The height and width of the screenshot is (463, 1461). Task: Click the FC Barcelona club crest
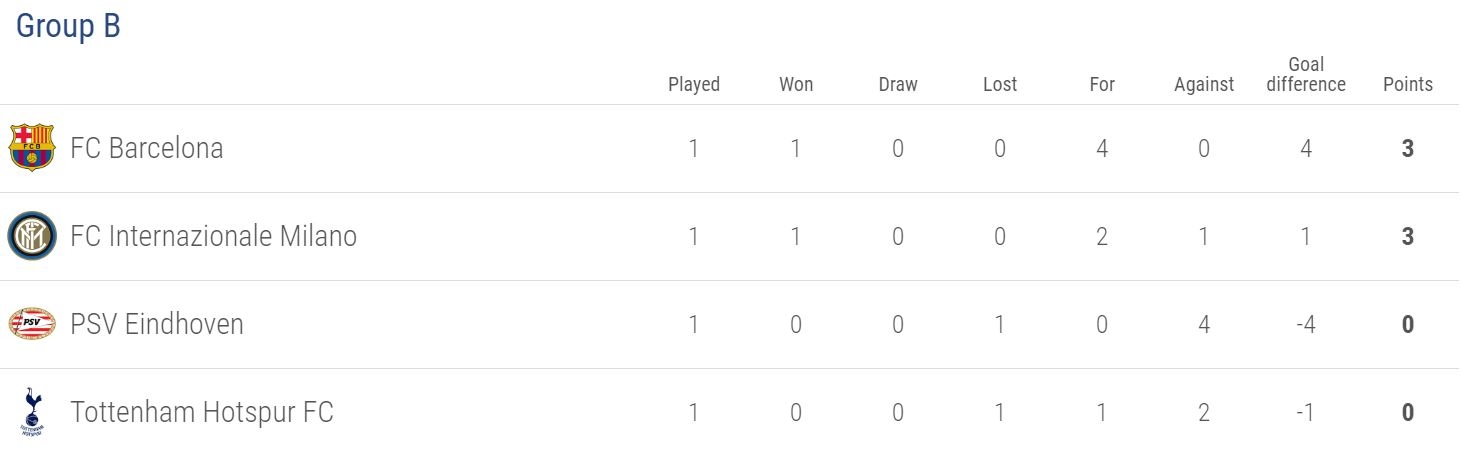(31, 148)
